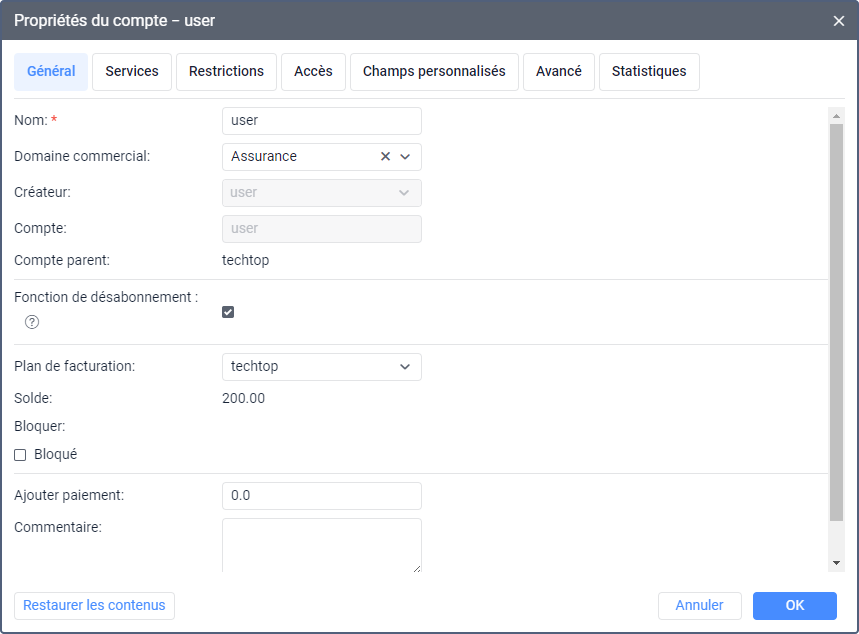The height and width of the screenshot is (634, 859).
Task: Click the Annuler button
Action: [699, 606]
